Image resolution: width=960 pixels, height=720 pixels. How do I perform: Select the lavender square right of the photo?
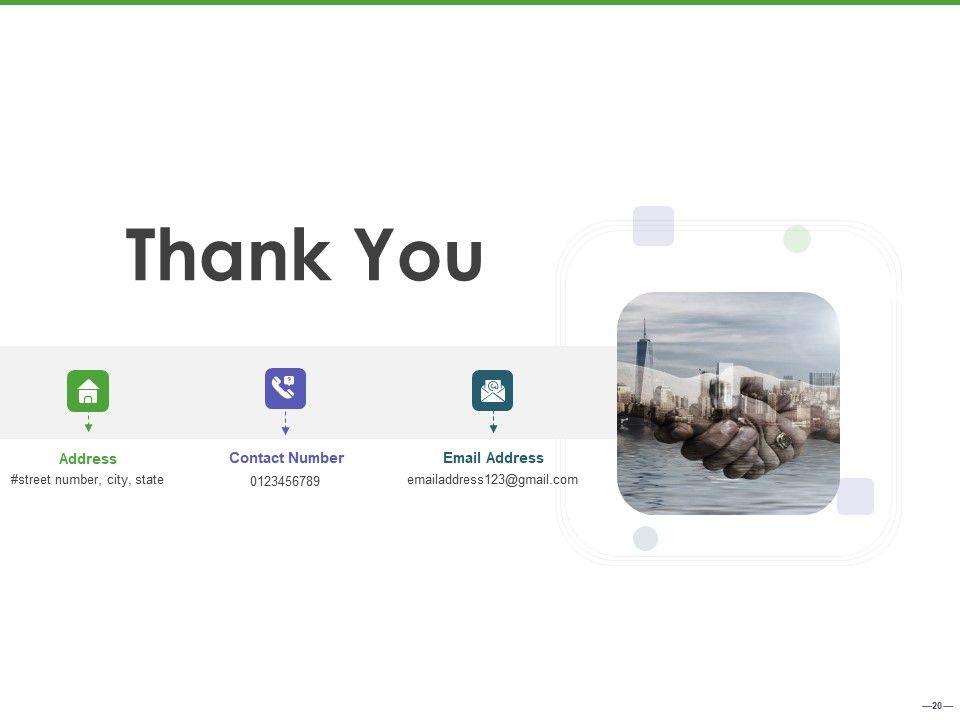click(x=855, y=496)
